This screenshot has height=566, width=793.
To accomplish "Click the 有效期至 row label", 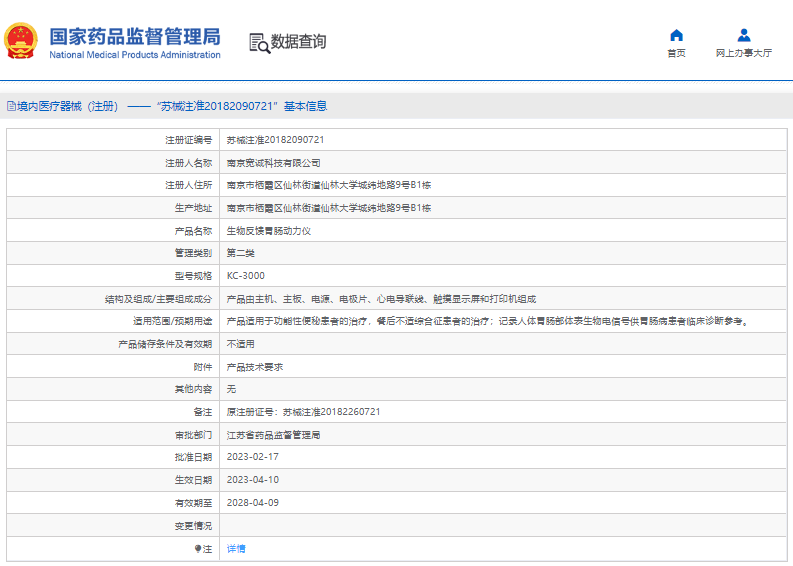I will [193, 503].
